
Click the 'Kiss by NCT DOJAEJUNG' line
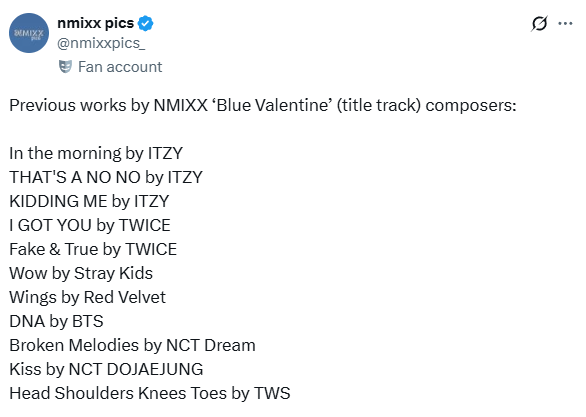(x=106, y=369)
